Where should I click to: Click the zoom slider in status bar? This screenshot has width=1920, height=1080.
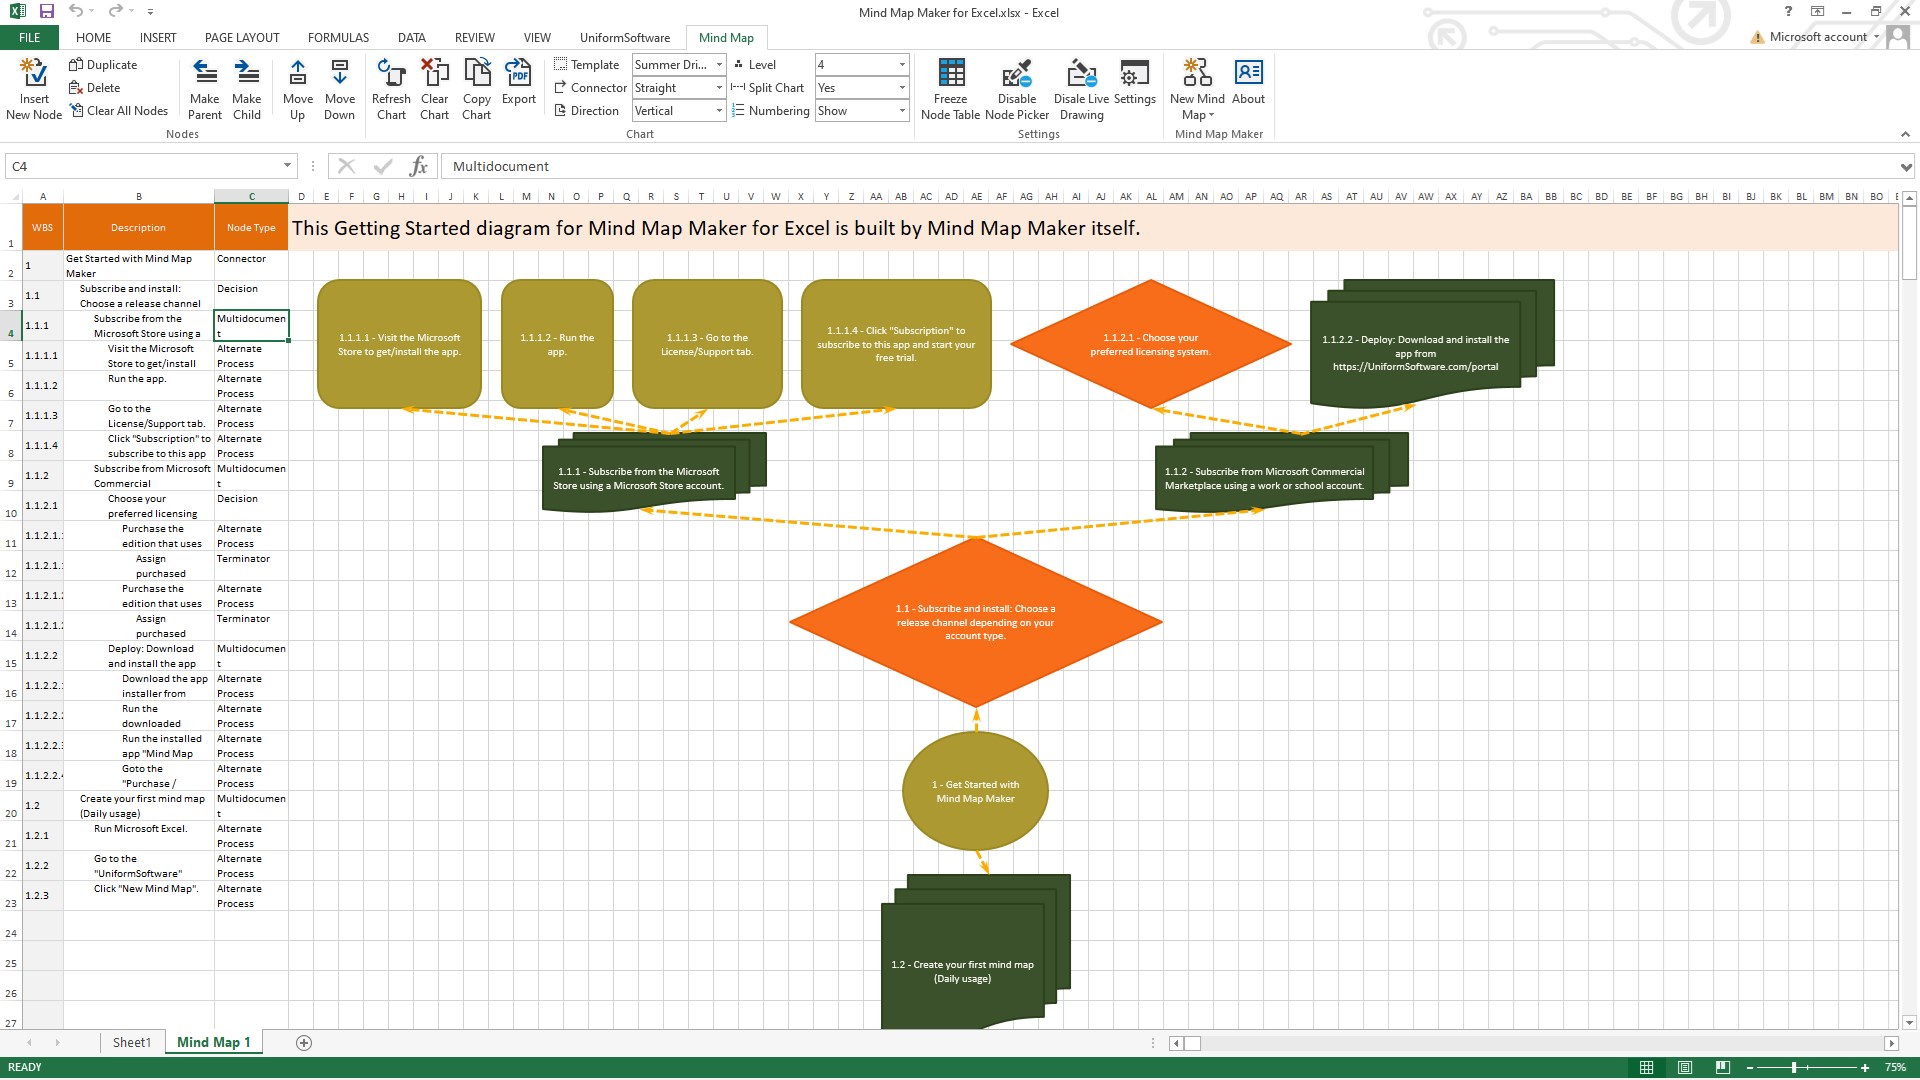[1795, 1067]
